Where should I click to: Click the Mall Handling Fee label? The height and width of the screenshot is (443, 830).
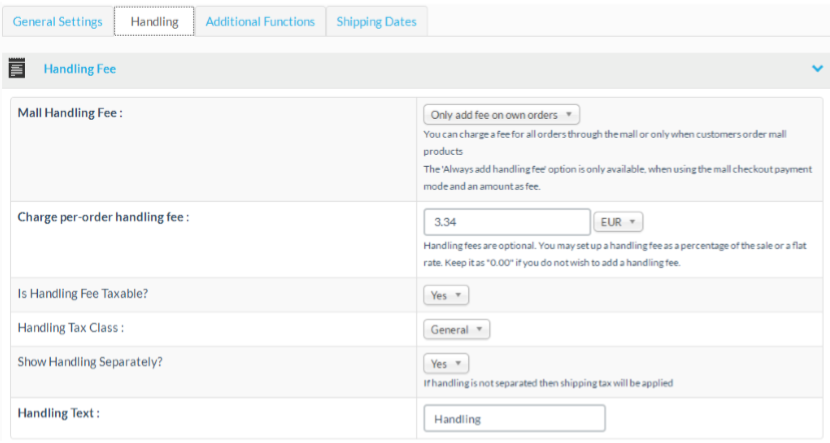pos(70,113)
